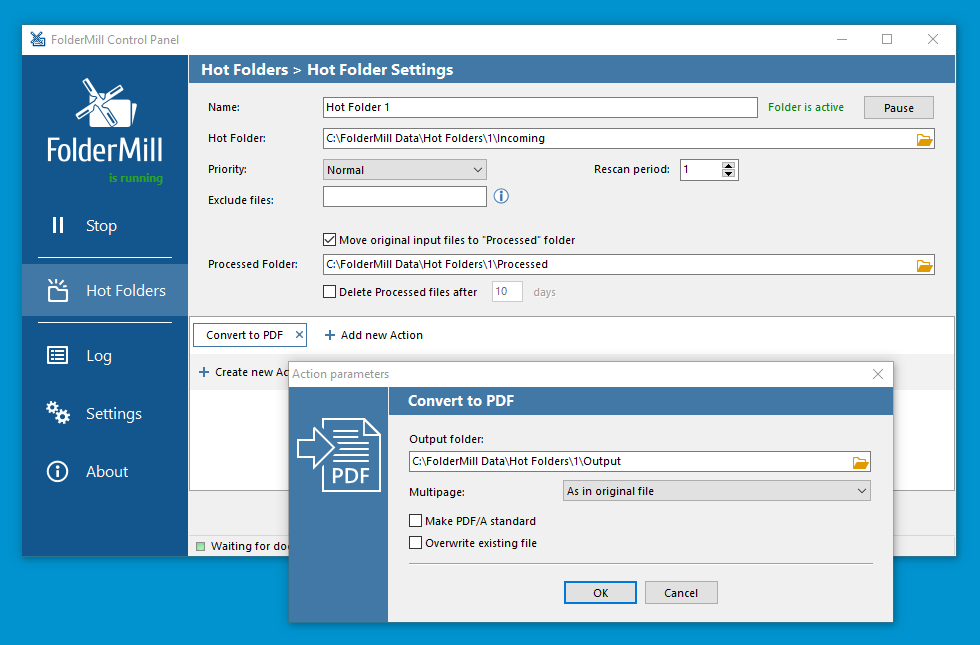Enable Overwrite existing file
The height and width of the screenshot is (645, 980).
pyautogui.click(x=416, y=541)
